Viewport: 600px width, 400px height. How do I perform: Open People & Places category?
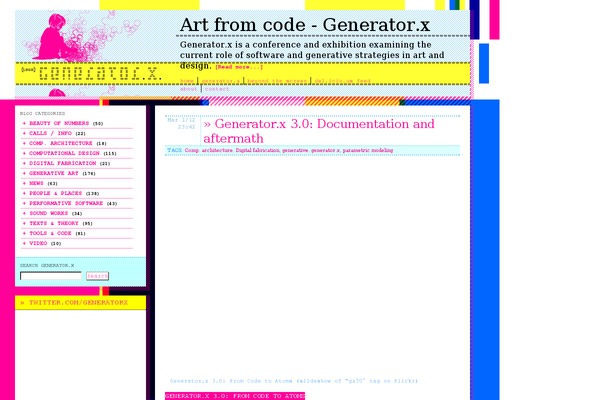(55, 193)
